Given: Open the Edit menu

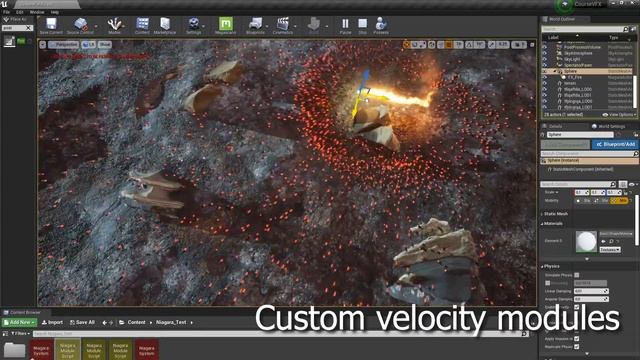Looking at the screenshot, I should click(x=19, y=12).
